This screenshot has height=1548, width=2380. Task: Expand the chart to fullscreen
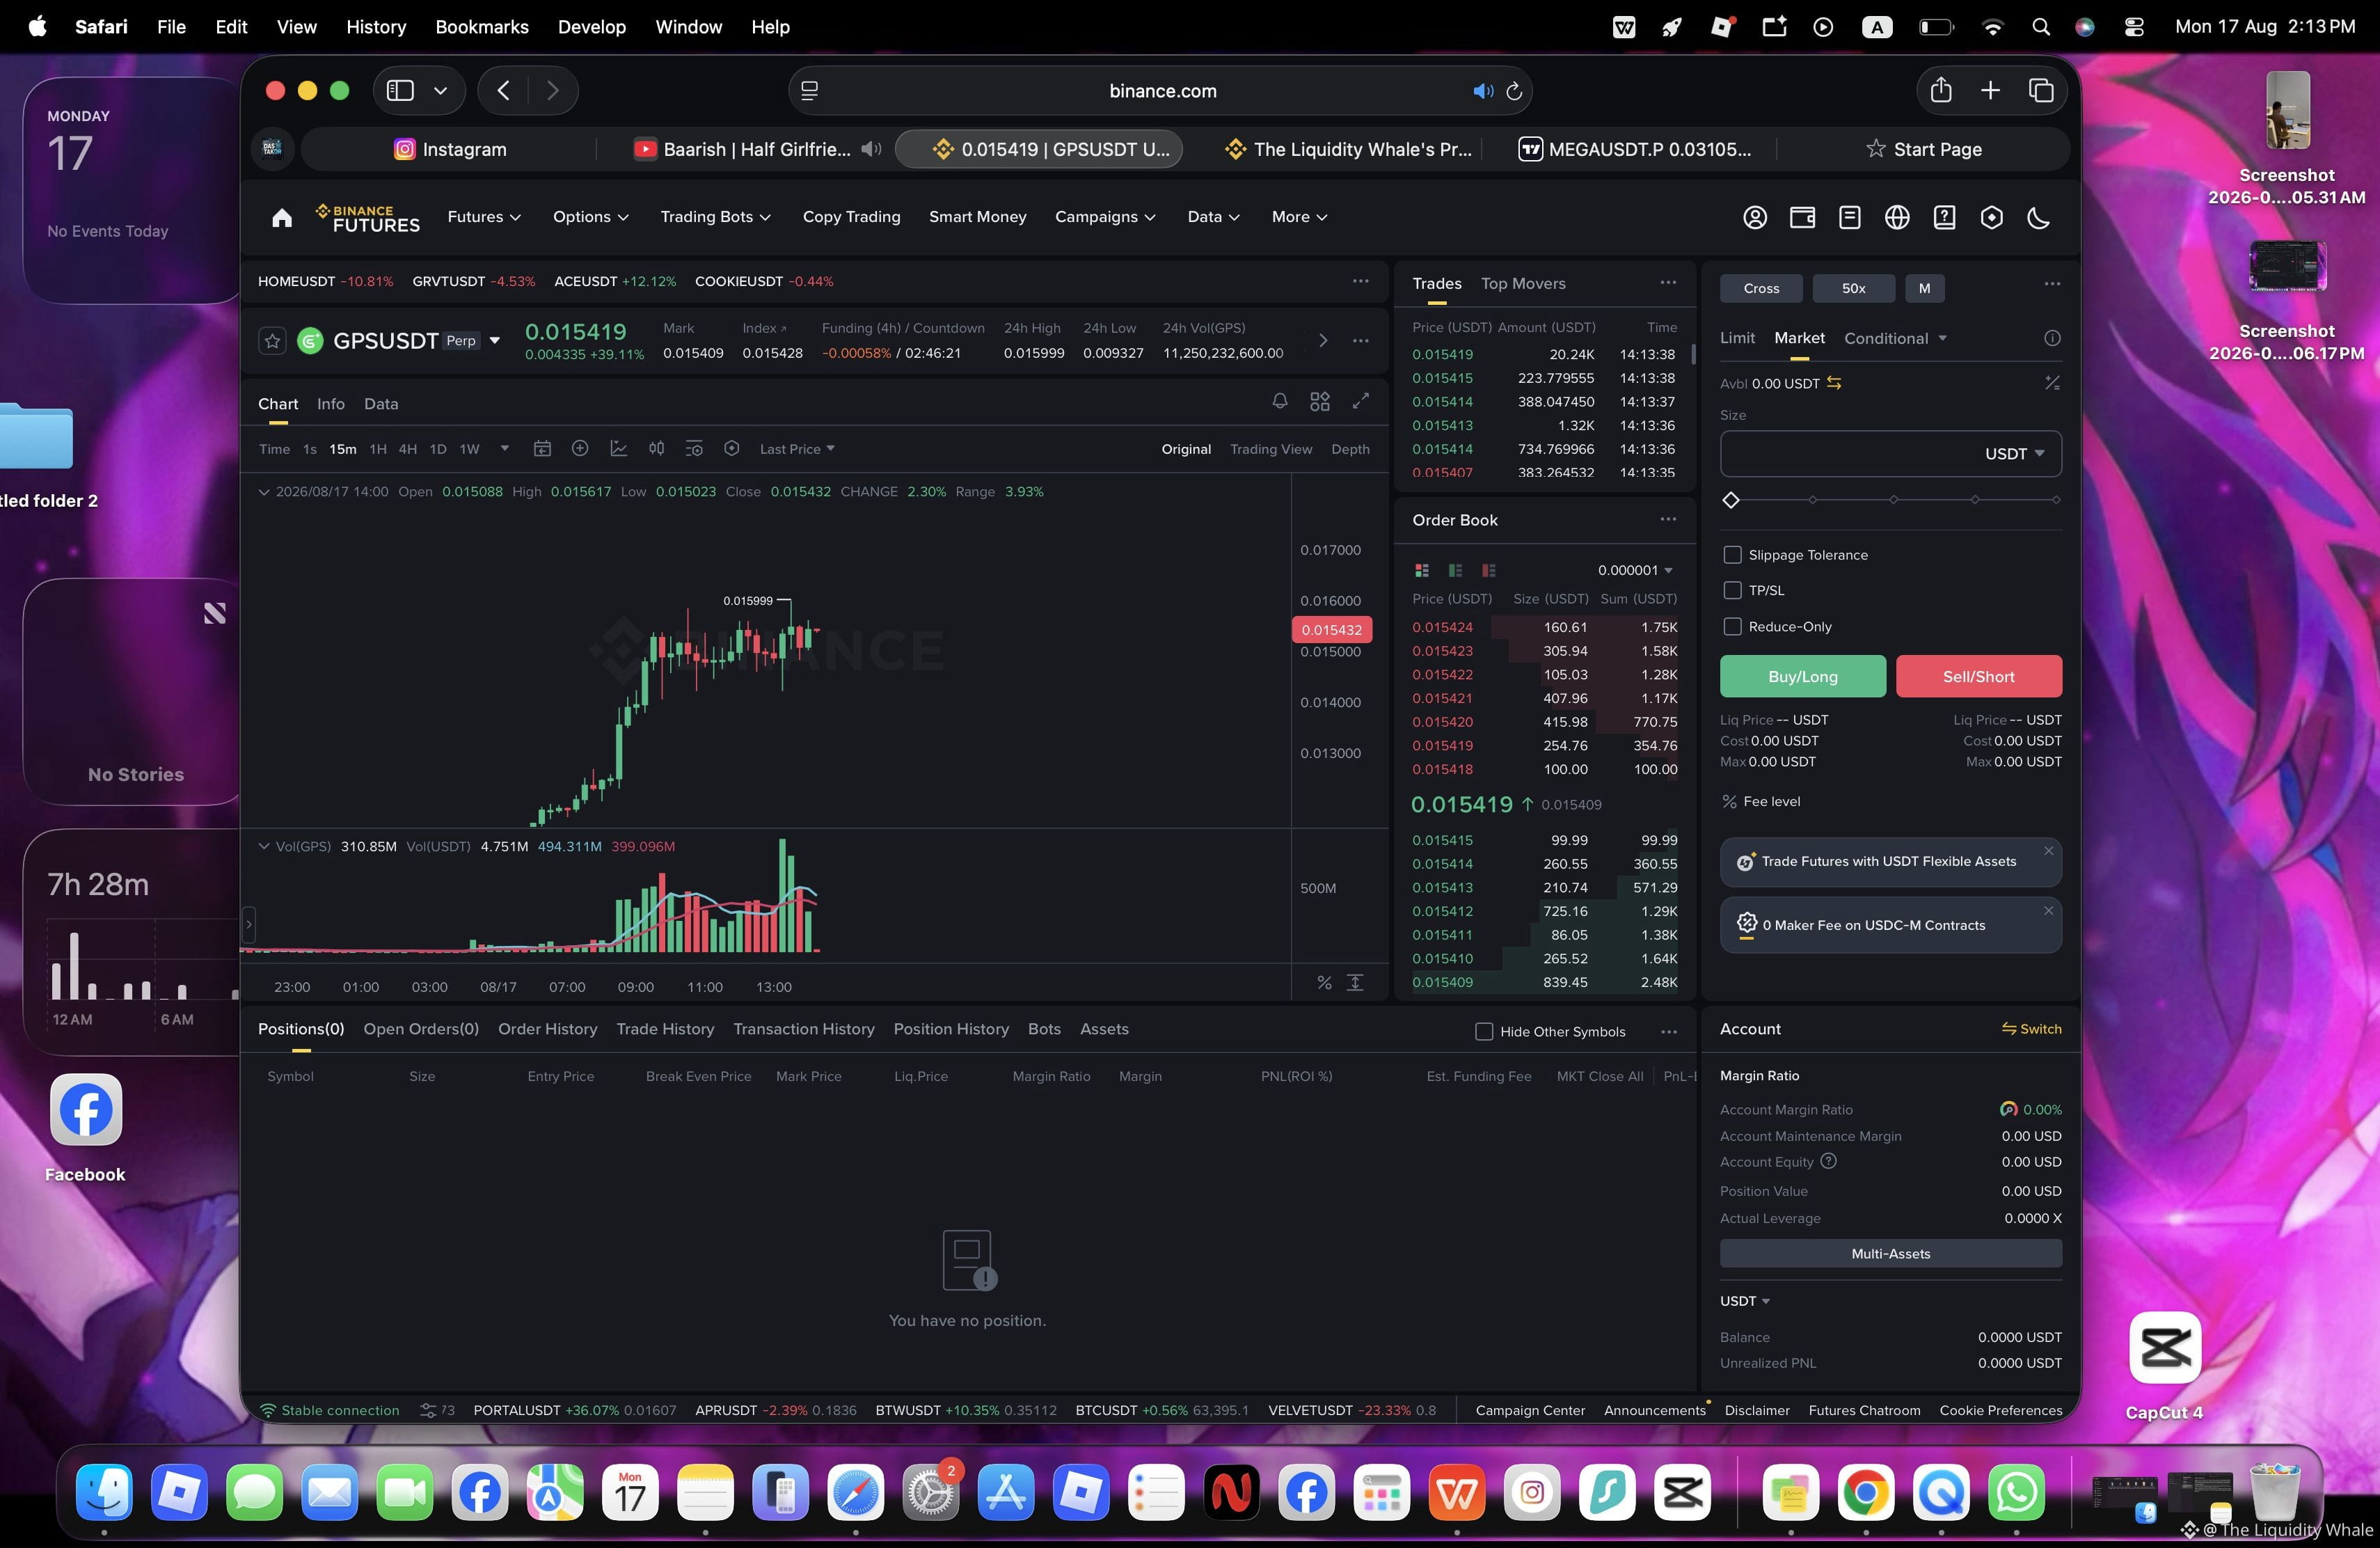pos(1361,401)
